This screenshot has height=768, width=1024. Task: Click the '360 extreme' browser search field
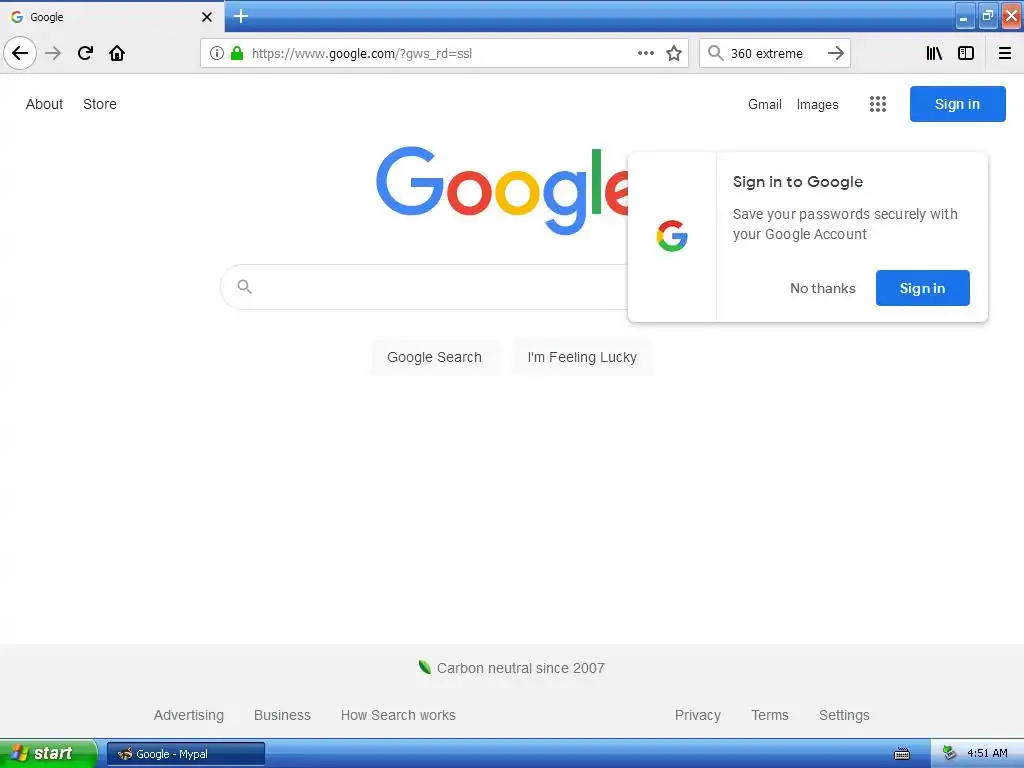click(775, 54)
